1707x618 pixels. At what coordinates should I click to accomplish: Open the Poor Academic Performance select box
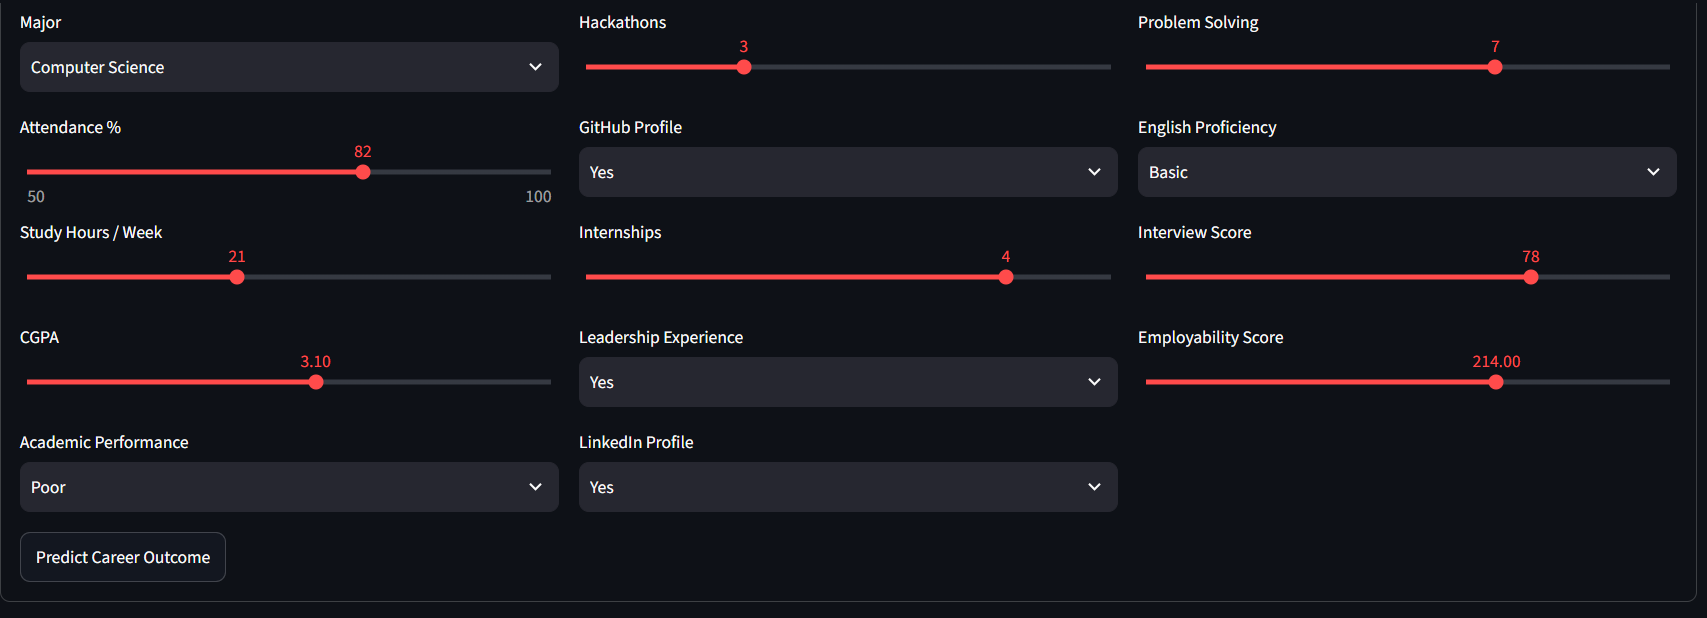point(289,487)
